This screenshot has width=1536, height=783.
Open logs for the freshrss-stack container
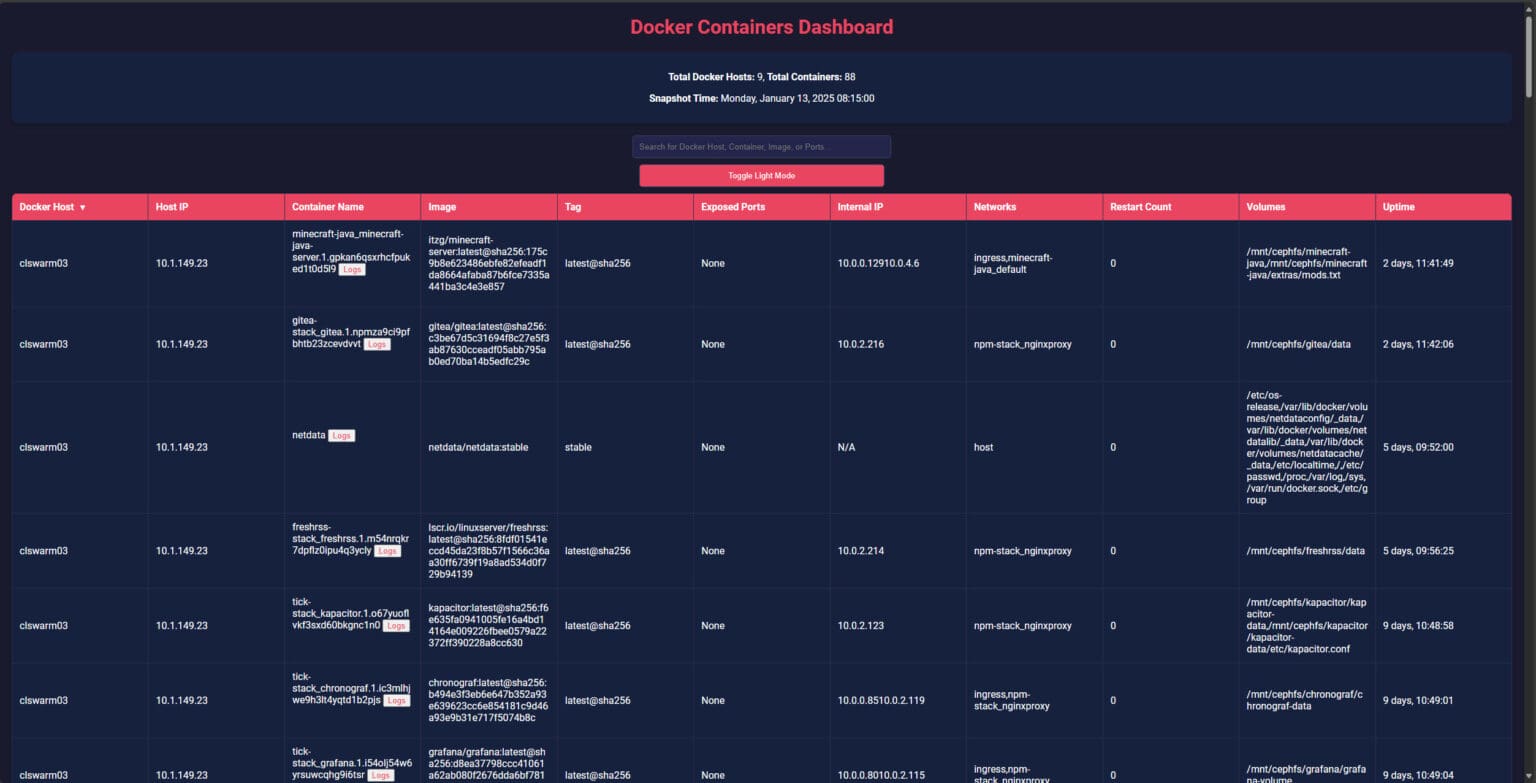pos(388,550)
